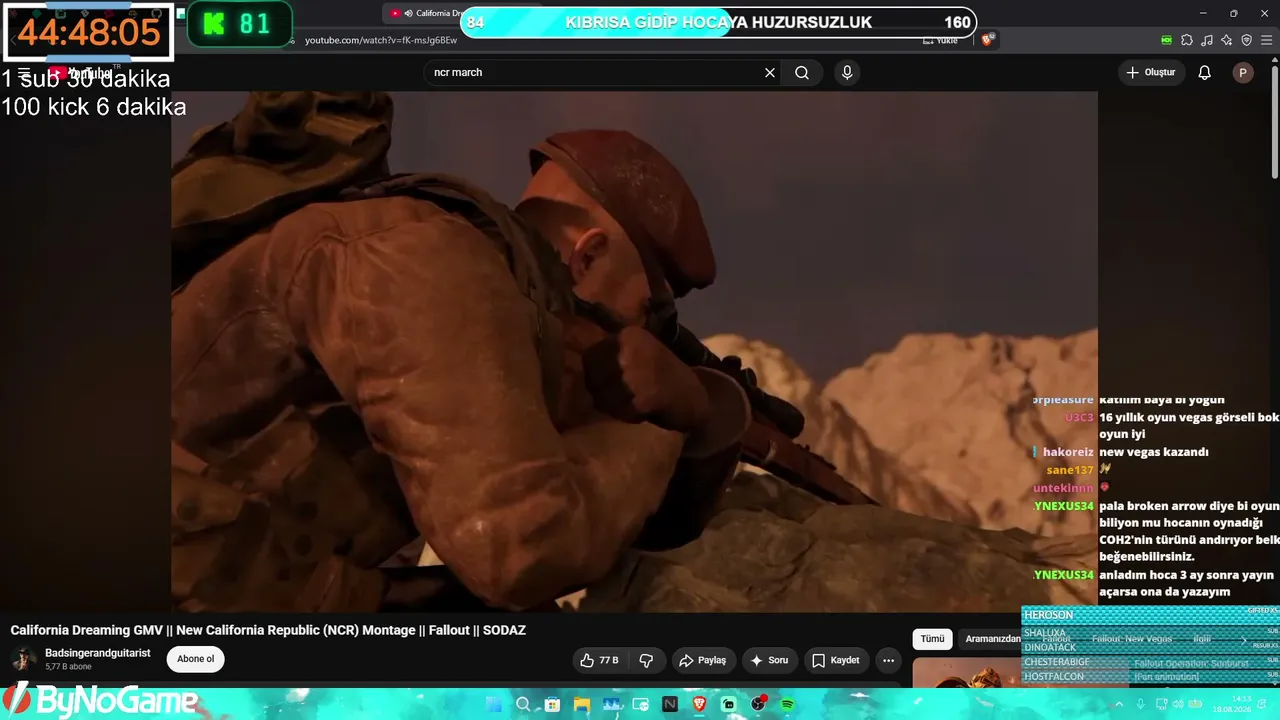
Task: Start voice search with the microphone
Action: click(x=847, y=73)
